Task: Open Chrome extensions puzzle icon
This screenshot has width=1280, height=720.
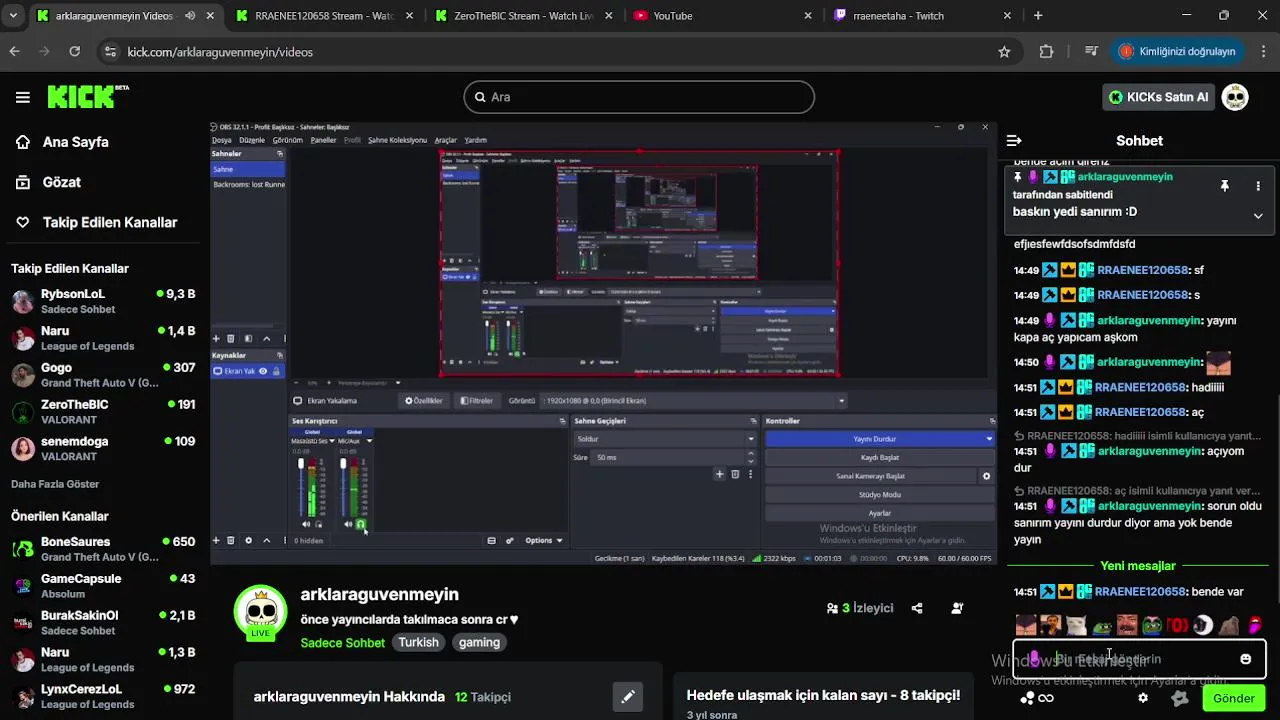Action: pyautogui.click(x=1046, y=51)
